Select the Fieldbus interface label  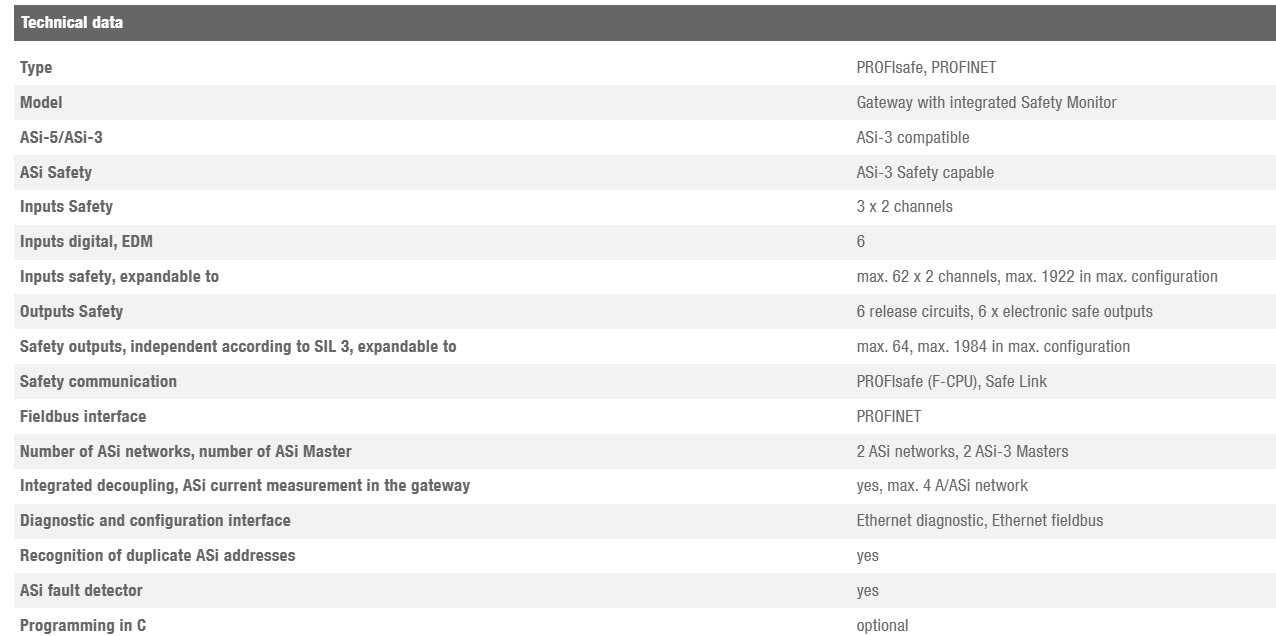point(83,417)
